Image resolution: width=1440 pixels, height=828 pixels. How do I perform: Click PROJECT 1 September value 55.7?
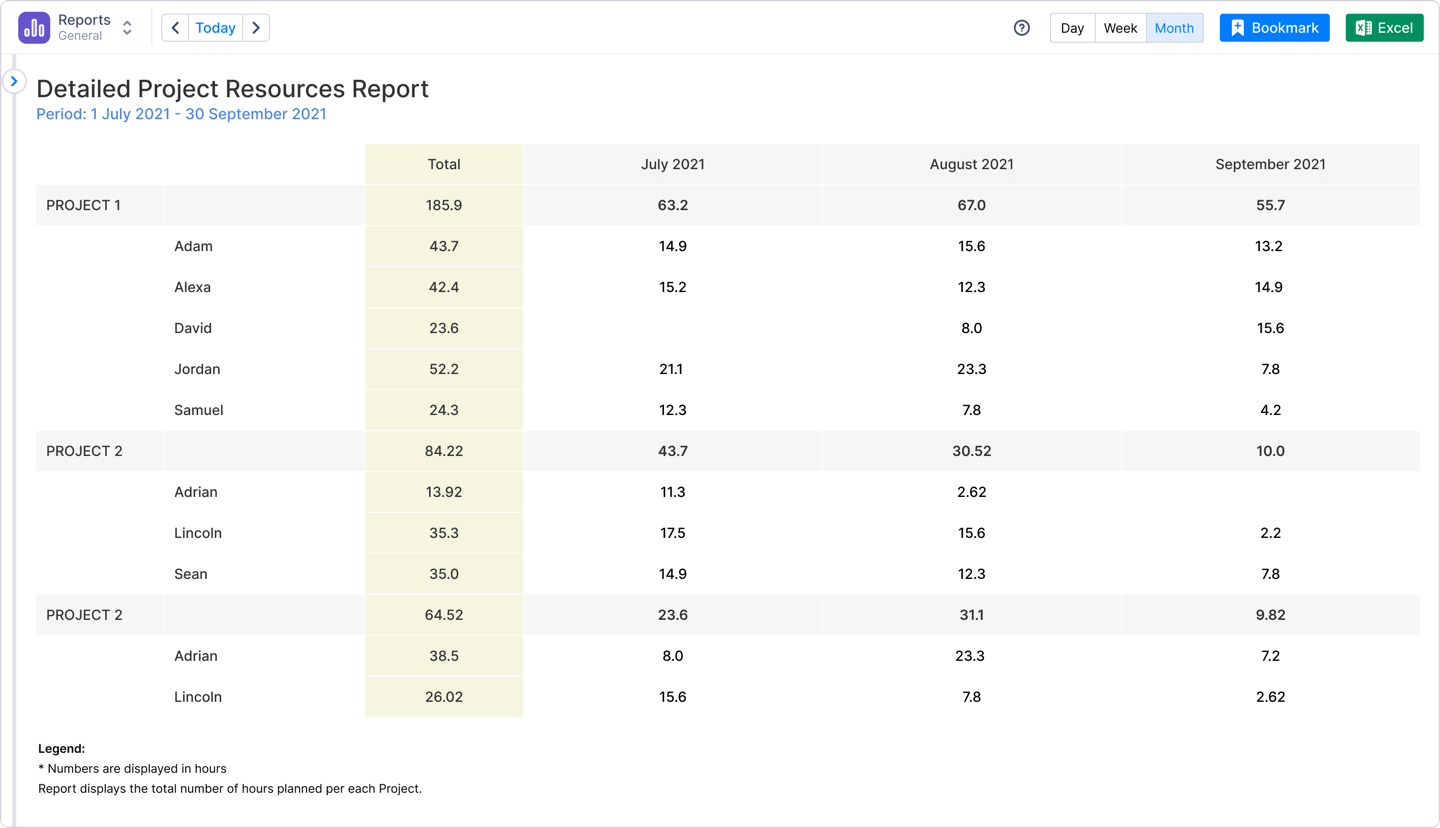pos(1270,205)
